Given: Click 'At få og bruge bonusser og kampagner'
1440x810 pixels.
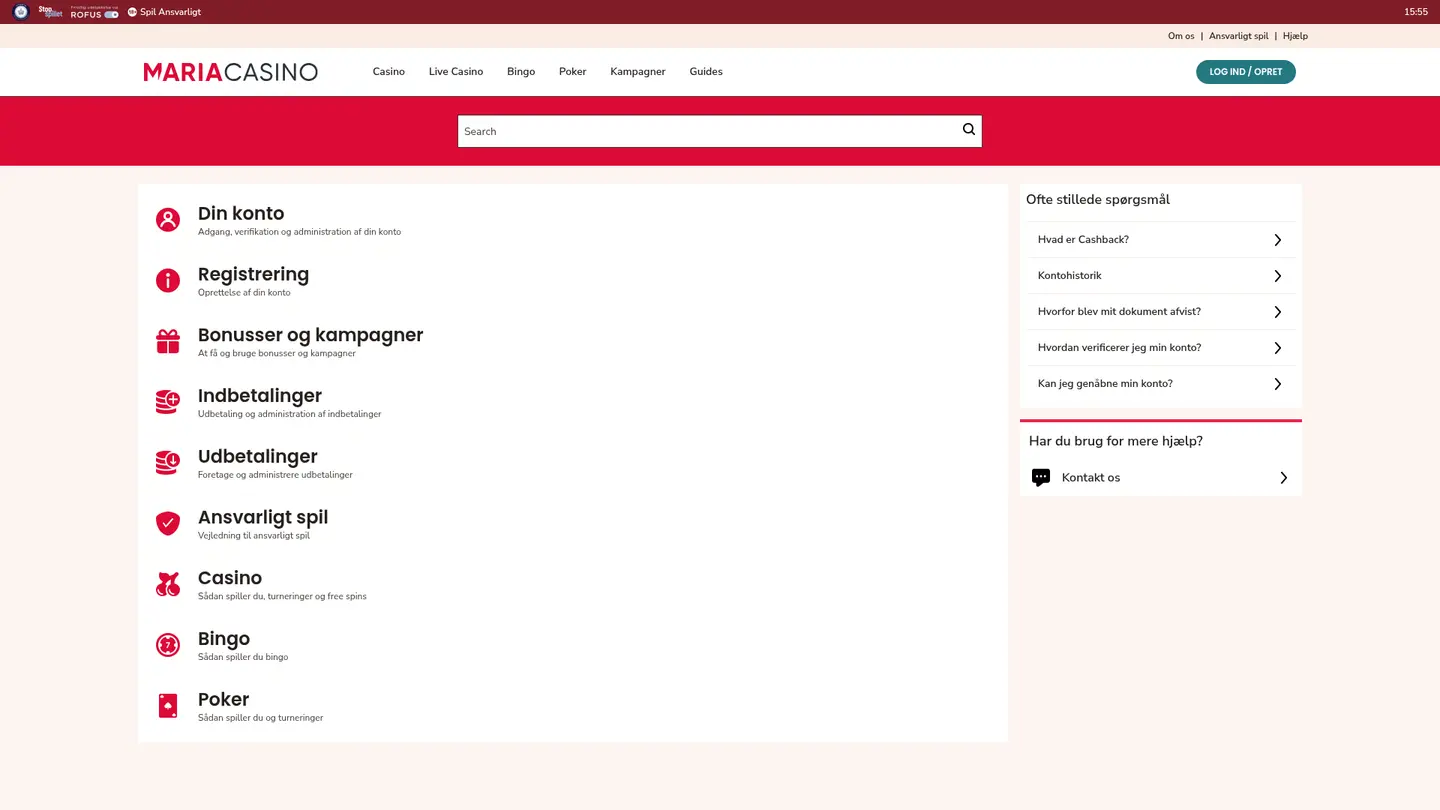Looking at the screenshot, I should pyautogui.click(x=277, y=353).
